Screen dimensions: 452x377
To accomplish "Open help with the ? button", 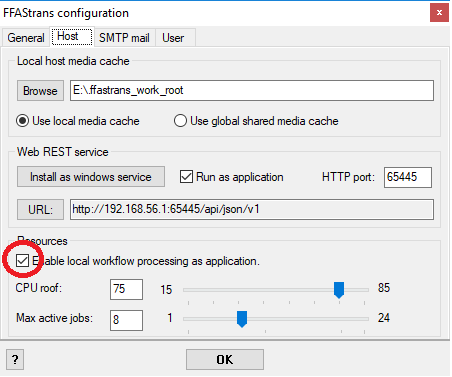I will click(15, 359).
